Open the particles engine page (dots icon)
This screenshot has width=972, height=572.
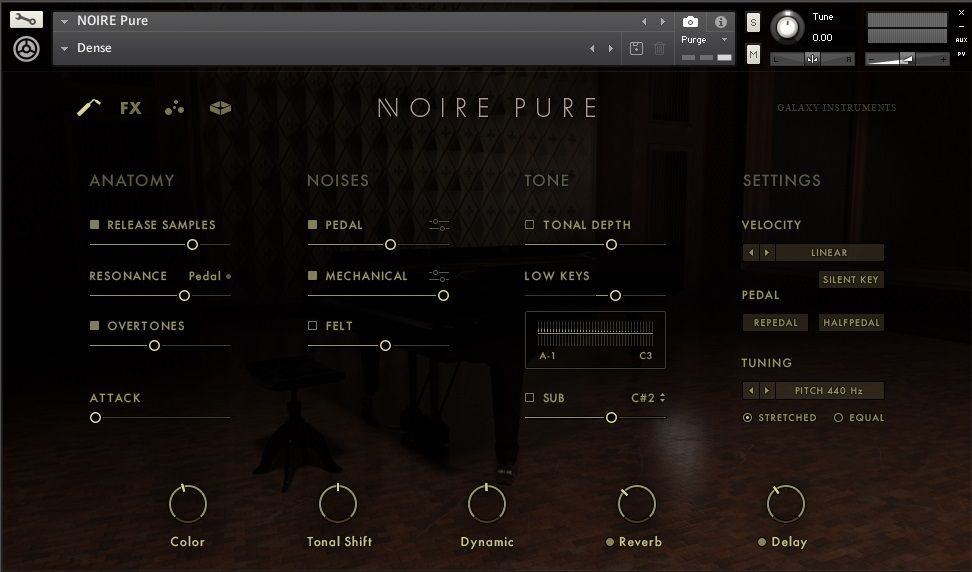(175, 108)
